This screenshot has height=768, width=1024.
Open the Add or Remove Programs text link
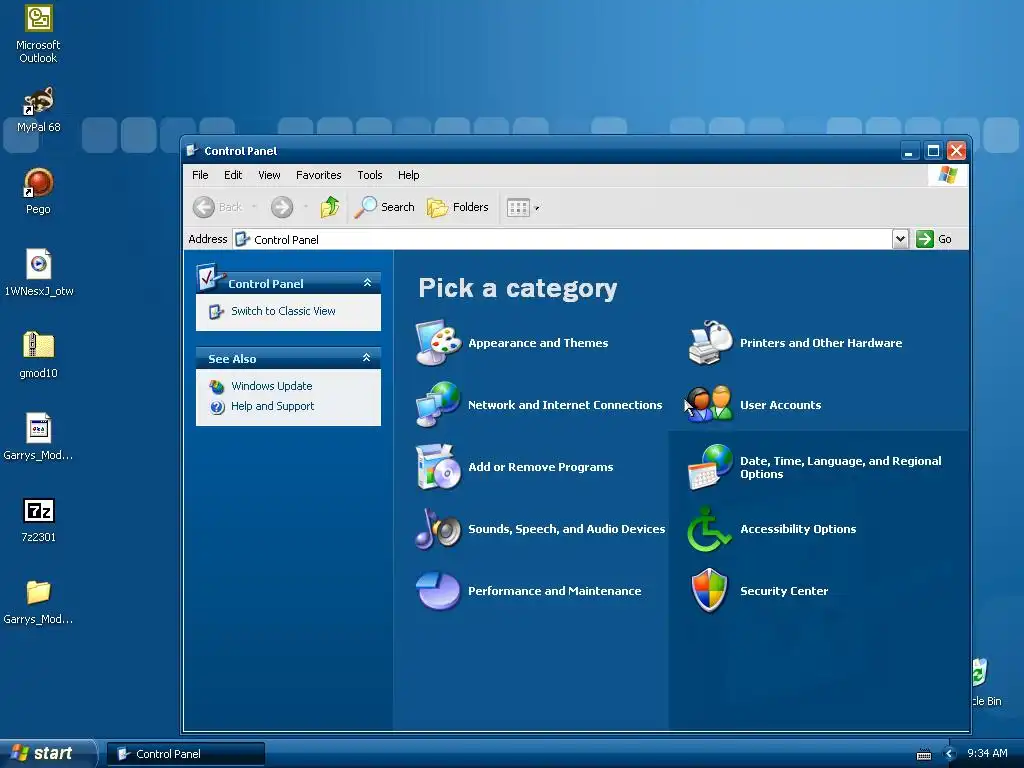click(541, 467)
